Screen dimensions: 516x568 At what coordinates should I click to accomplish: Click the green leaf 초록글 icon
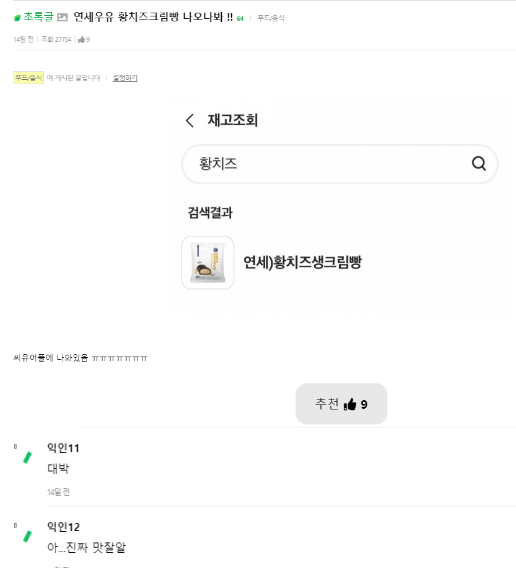coord(17,18)
